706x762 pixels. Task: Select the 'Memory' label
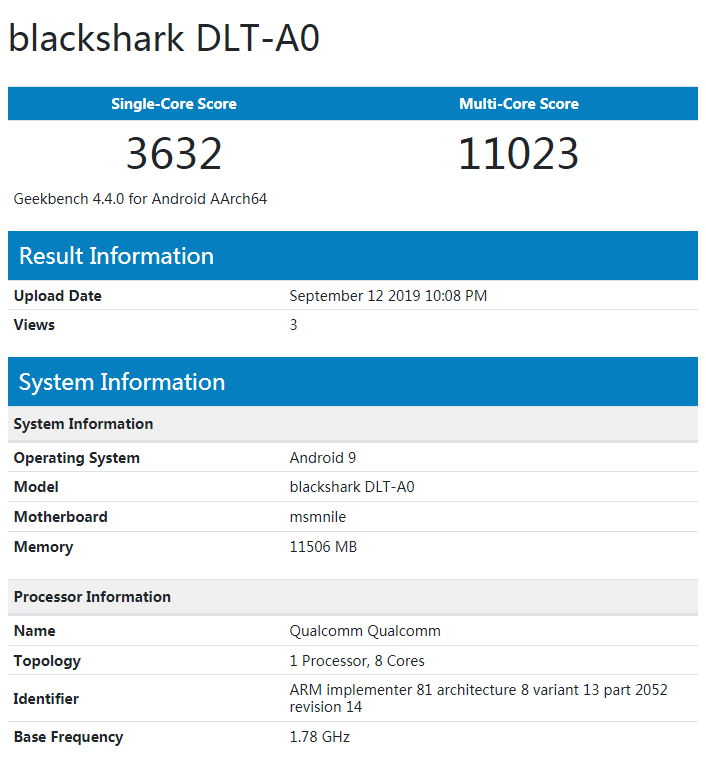[x=43, y=547]
